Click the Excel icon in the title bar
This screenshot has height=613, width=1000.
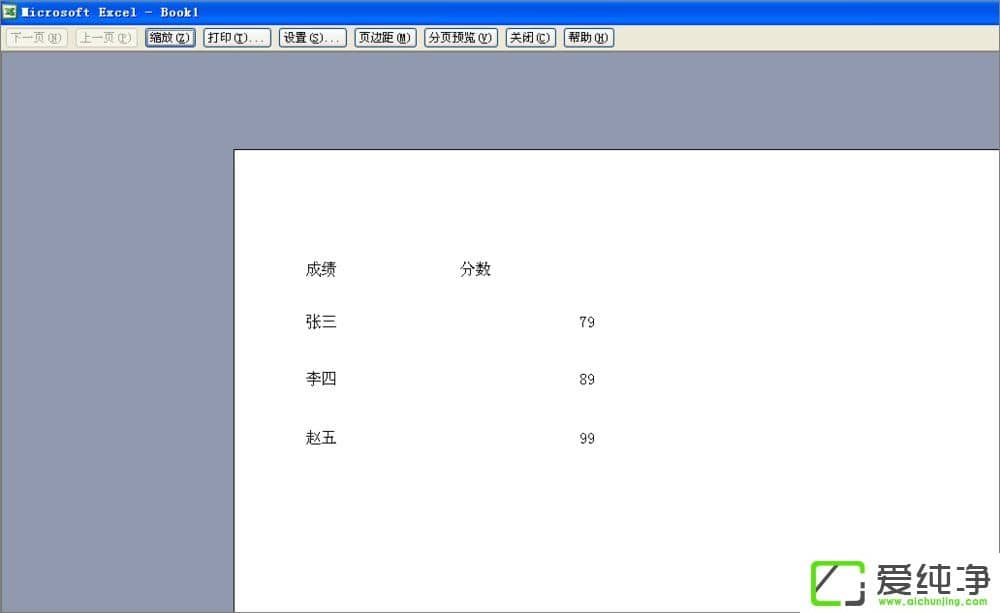10,12
